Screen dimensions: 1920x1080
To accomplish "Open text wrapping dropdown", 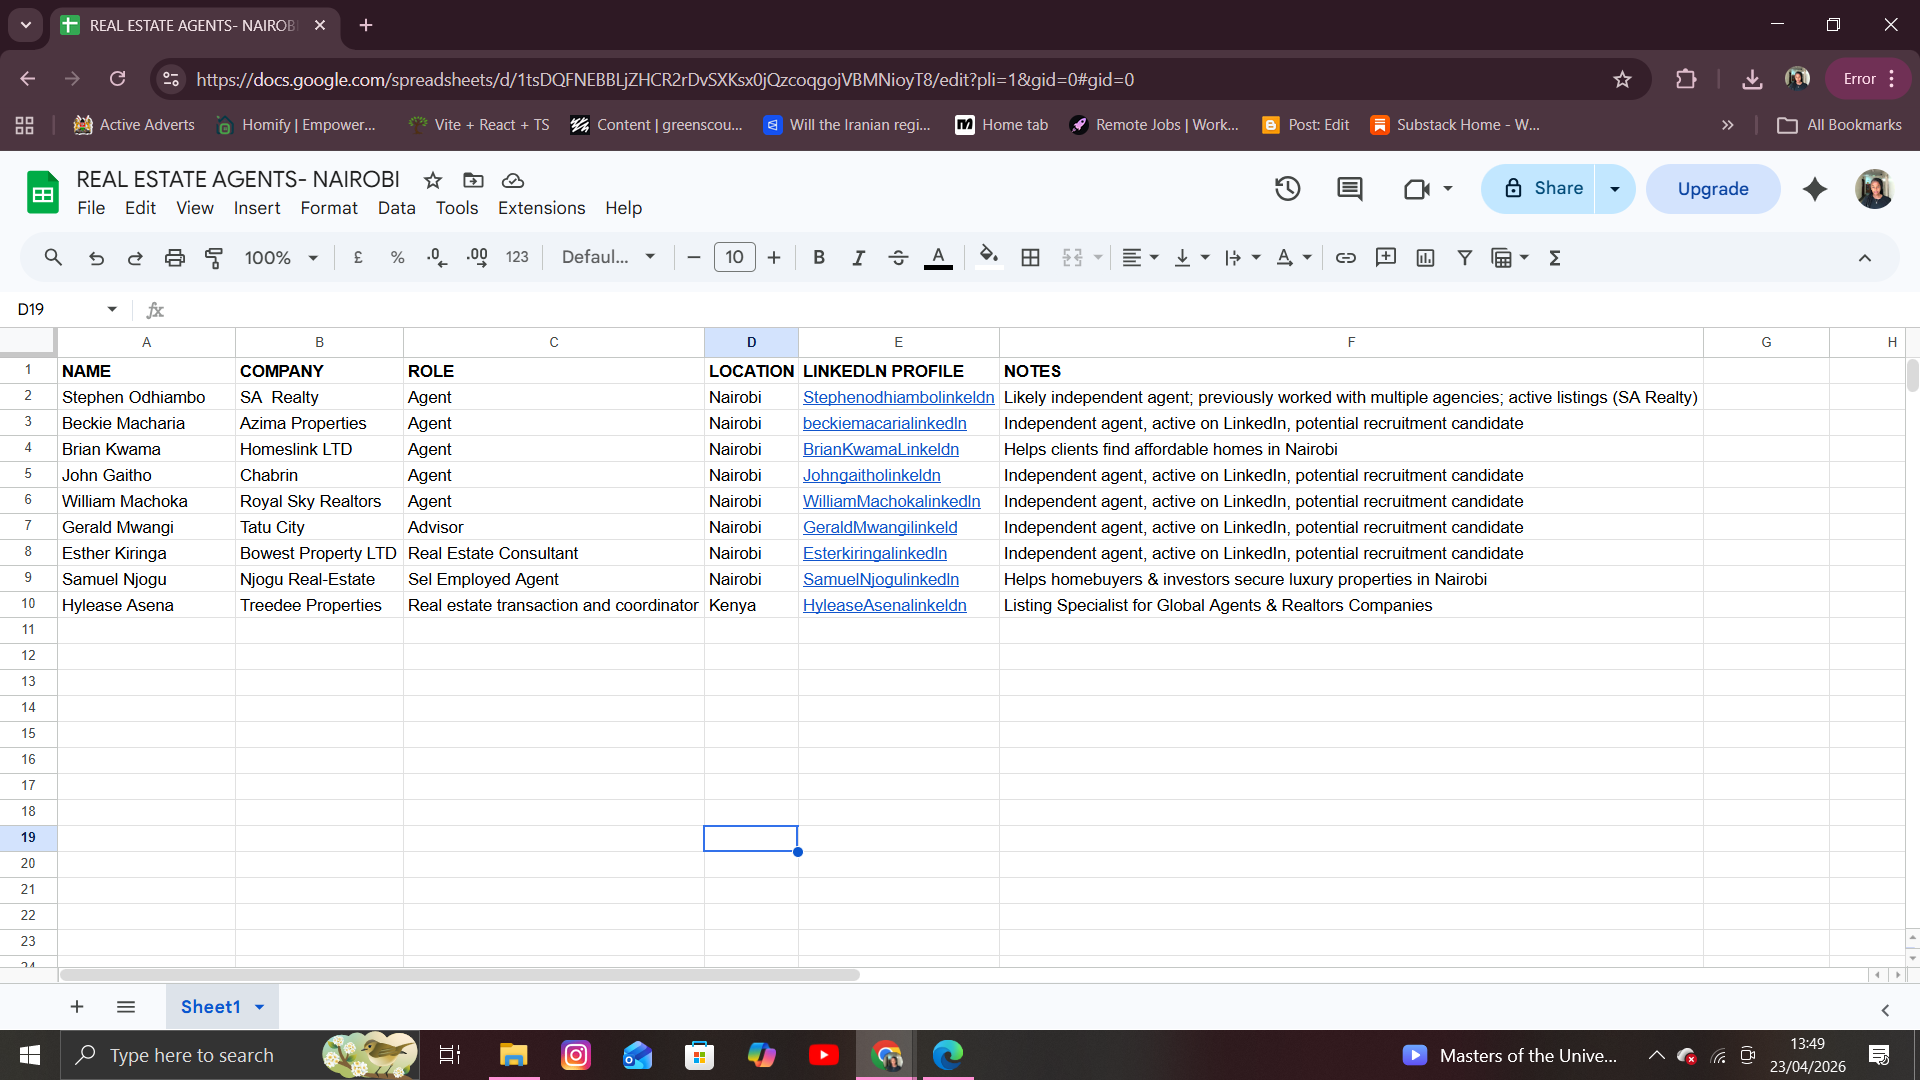I will 1242,258.
